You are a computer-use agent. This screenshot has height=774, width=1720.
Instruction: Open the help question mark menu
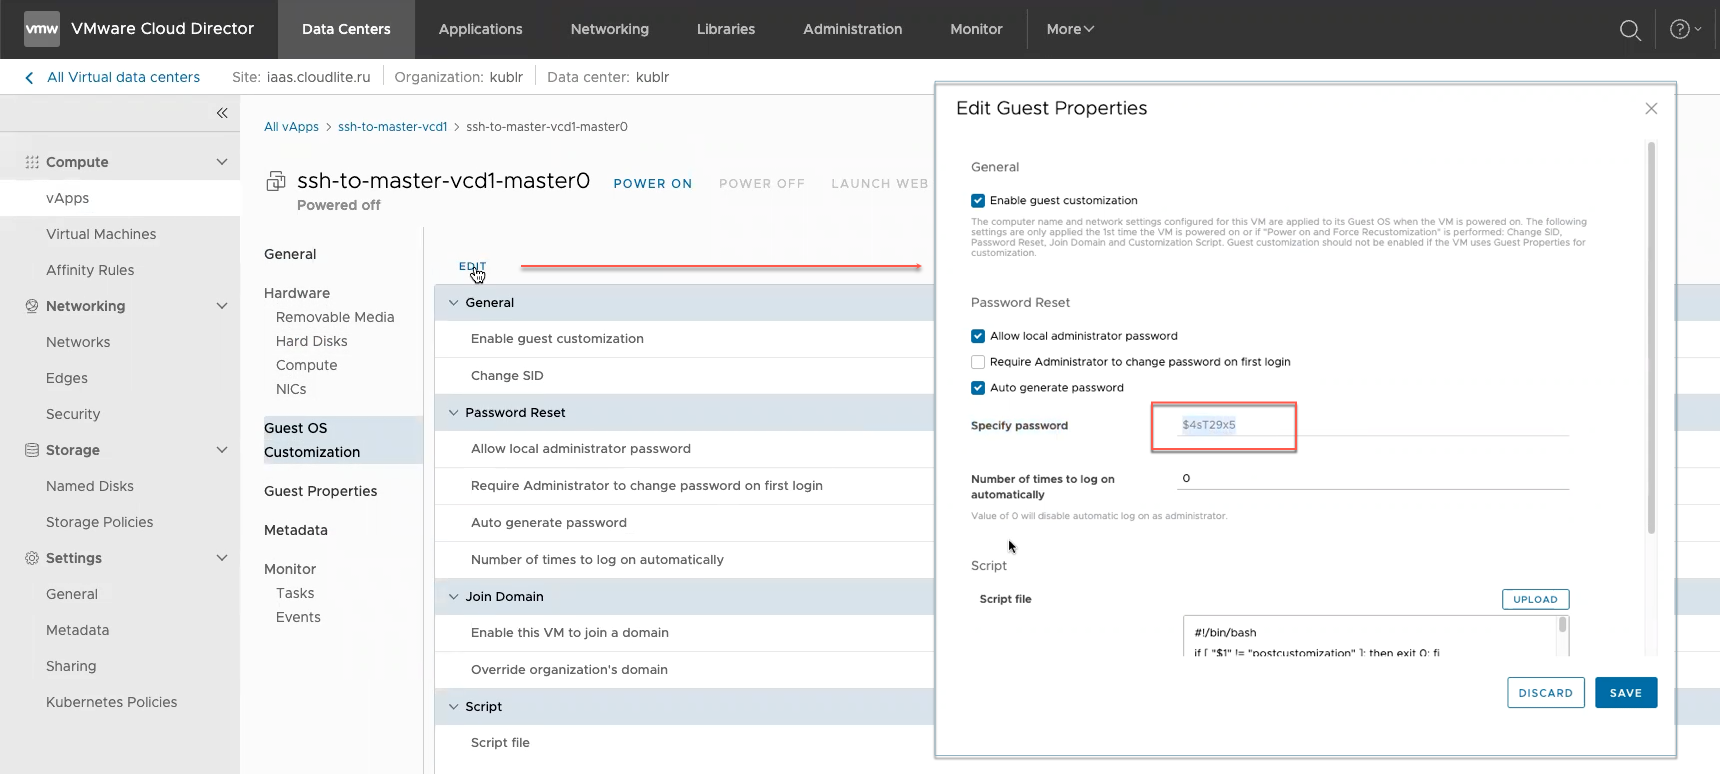pos(1685,29)
